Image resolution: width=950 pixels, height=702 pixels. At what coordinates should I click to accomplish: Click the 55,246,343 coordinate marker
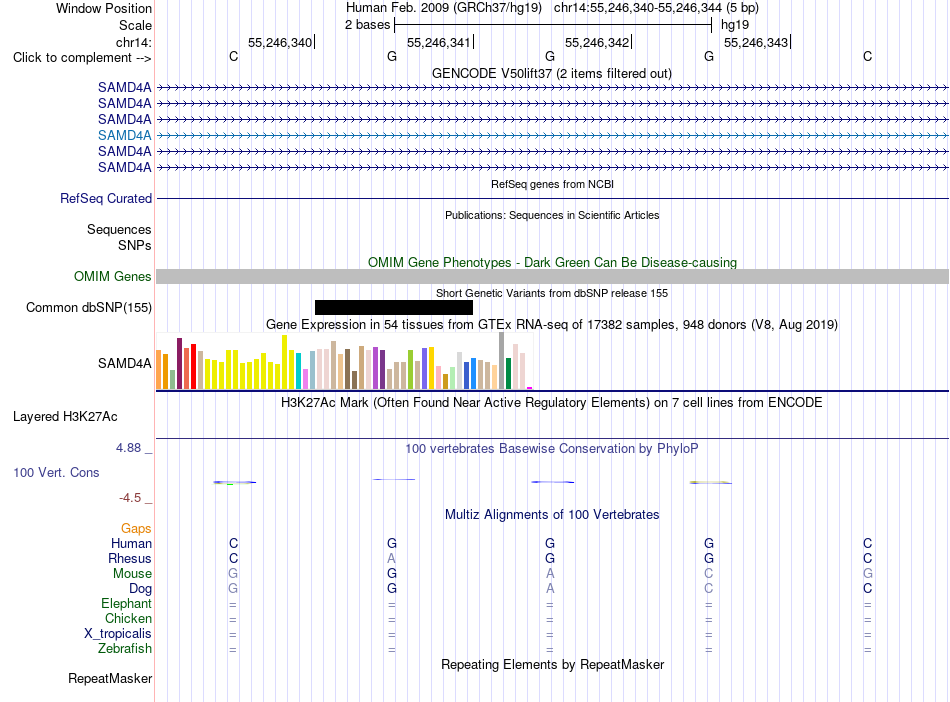coord(756,42)
